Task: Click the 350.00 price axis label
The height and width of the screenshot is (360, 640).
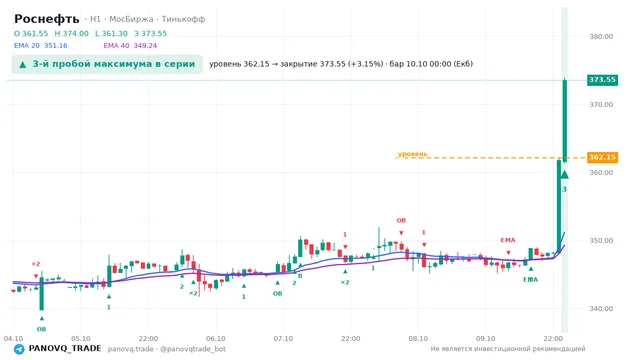Action: 601,240
